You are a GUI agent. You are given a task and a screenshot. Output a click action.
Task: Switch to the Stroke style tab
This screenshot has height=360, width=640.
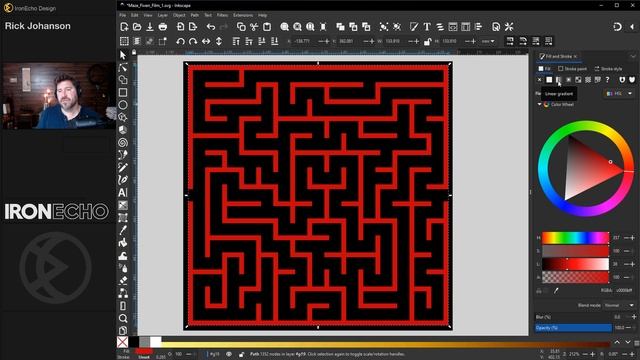pos(609,69)
